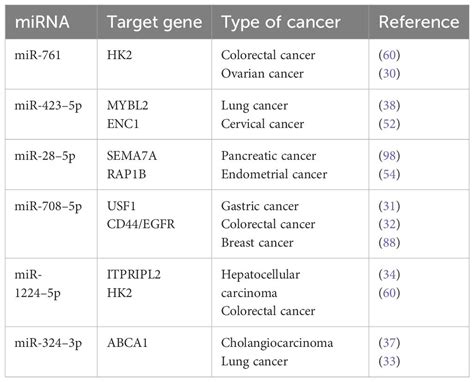Screen dimensions: 474x382
Task: Follow reference link (33) in last row
Action: [389, 361]
